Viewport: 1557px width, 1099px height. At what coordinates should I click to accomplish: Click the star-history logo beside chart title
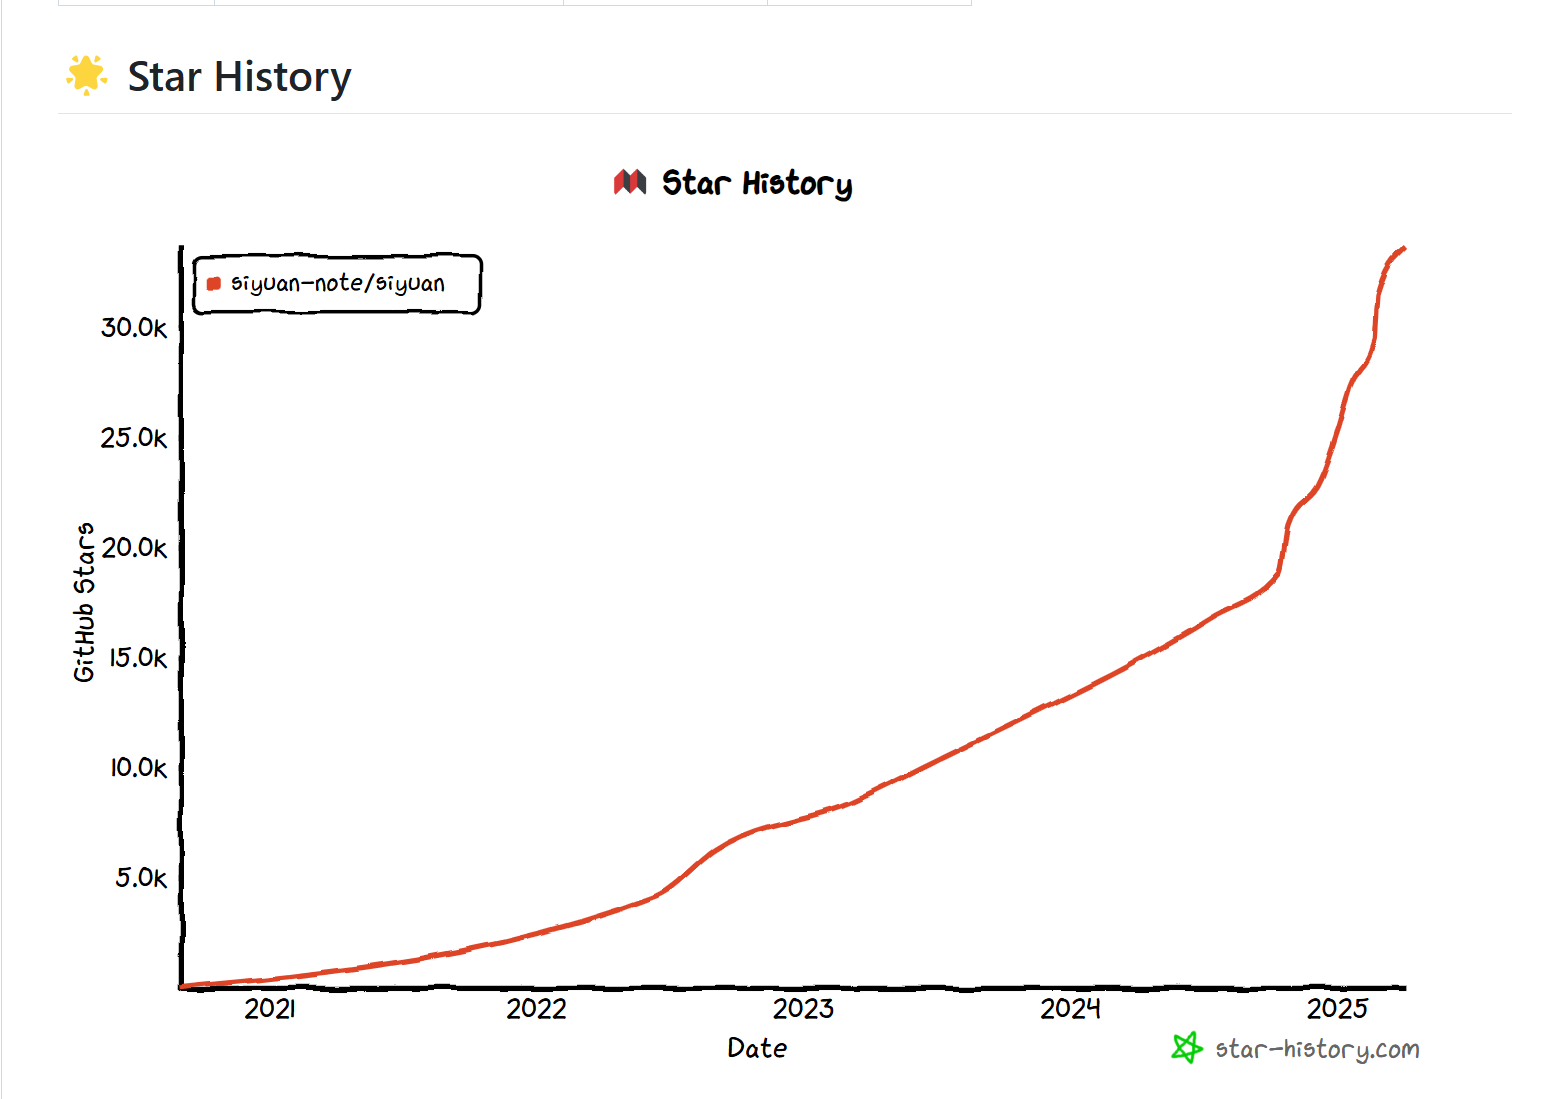click(x=630, y=182)
